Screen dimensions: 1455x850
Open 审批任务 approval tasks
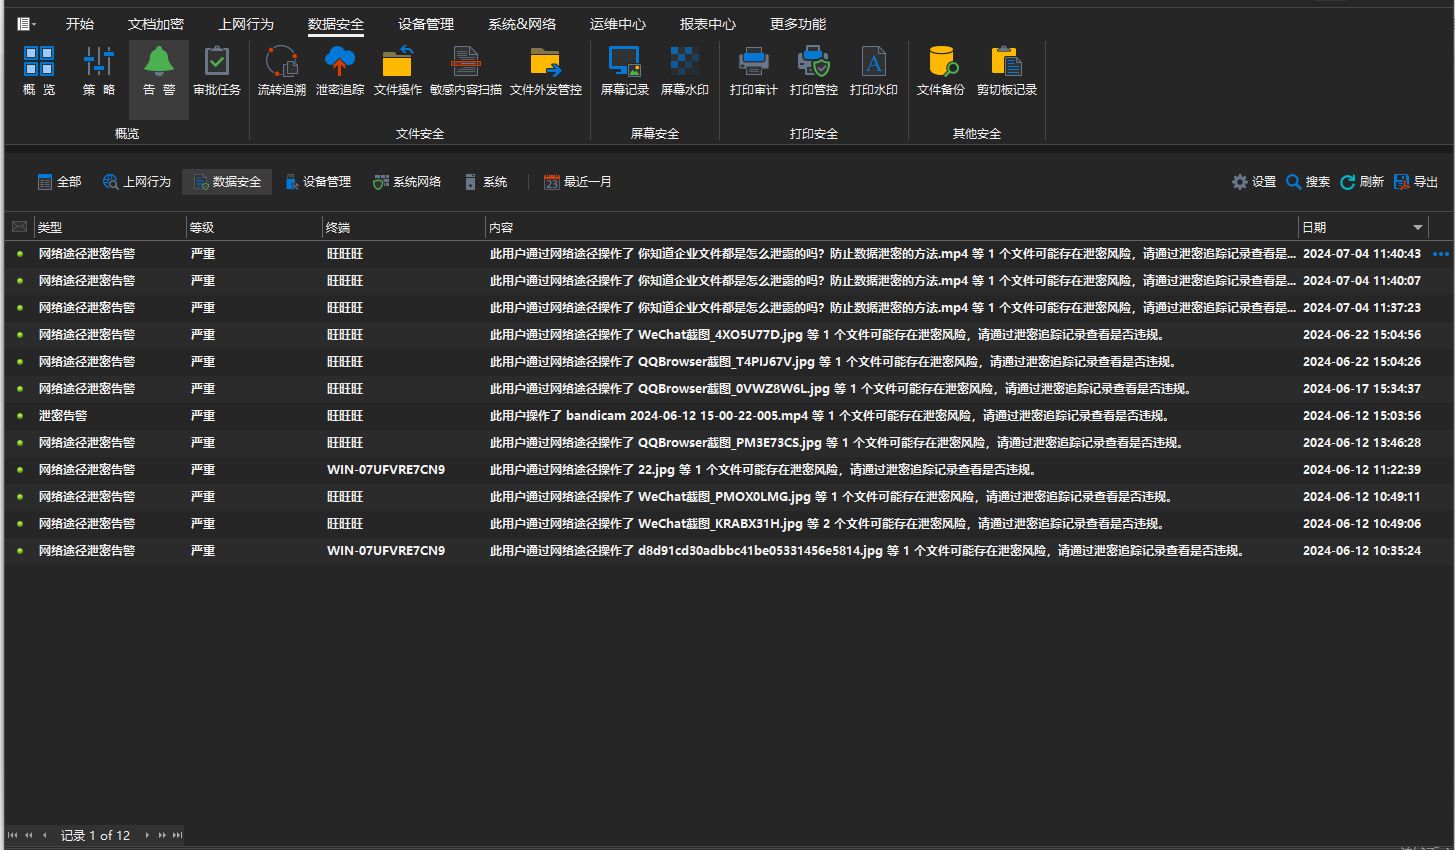[x=217, y=71]
